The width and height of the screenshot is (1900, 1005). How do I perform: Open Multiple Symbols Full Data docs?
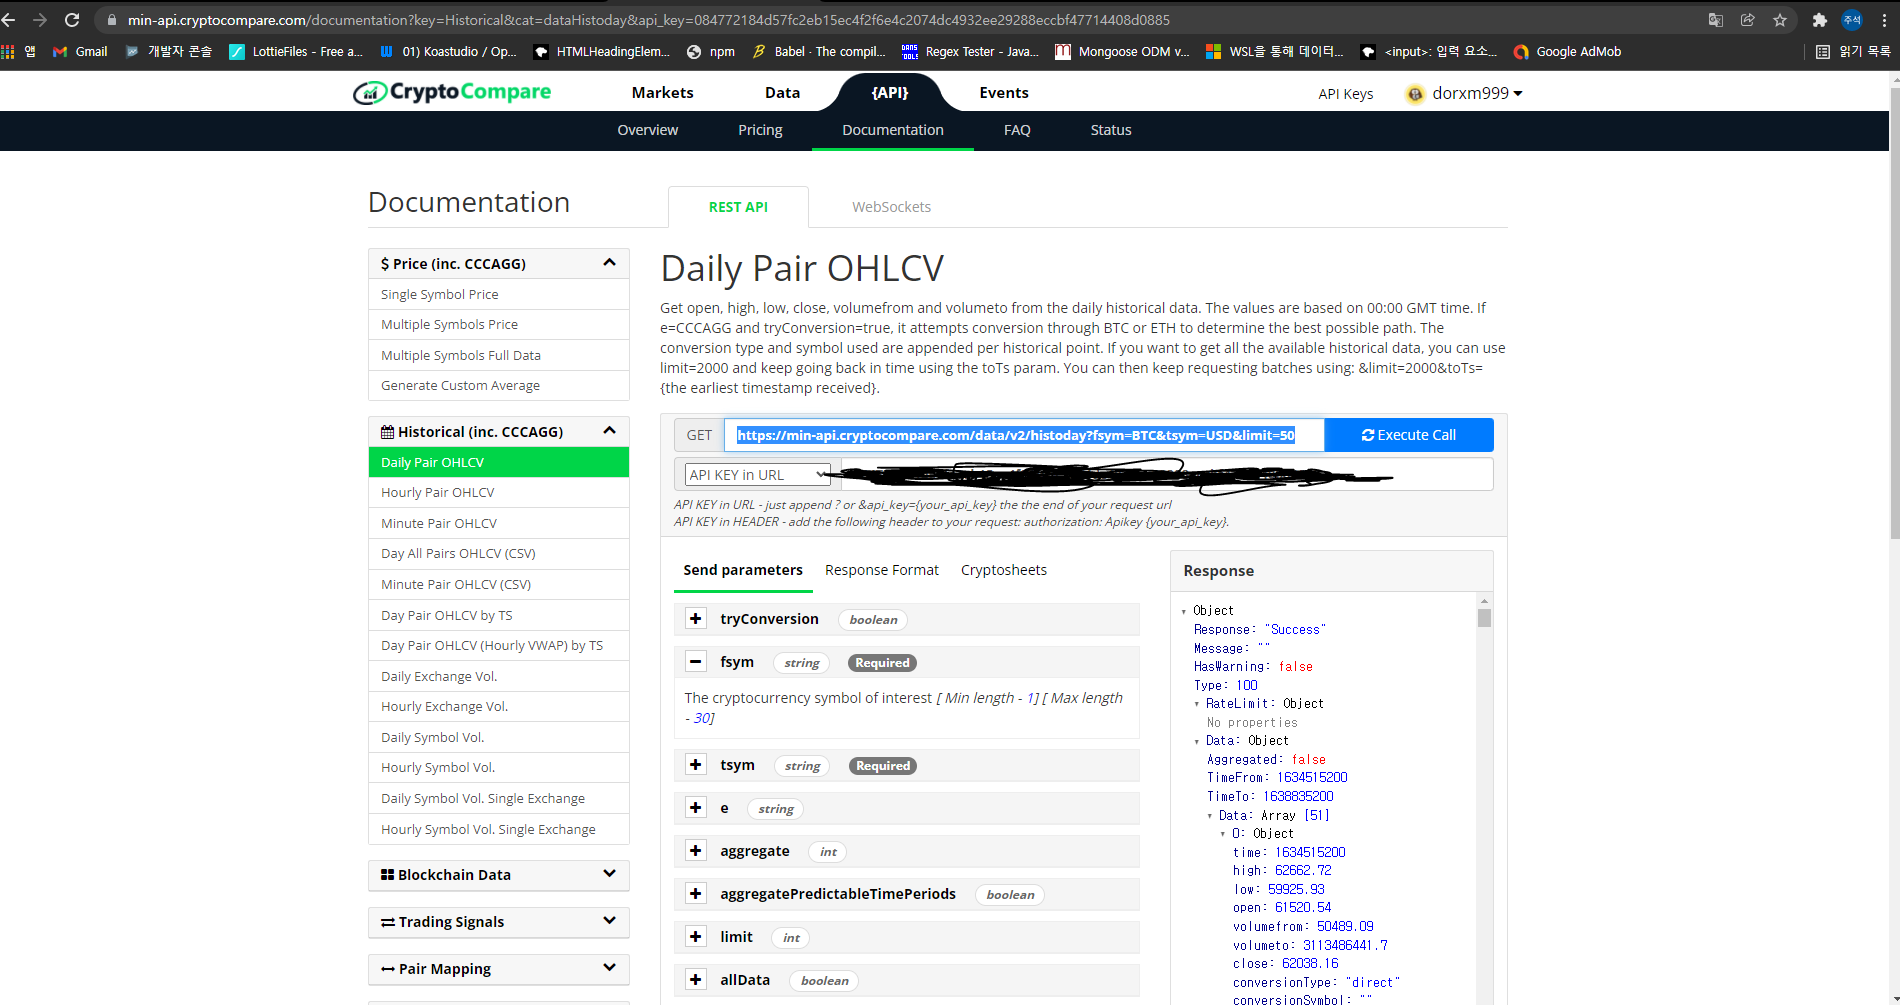tap(498, 355)
